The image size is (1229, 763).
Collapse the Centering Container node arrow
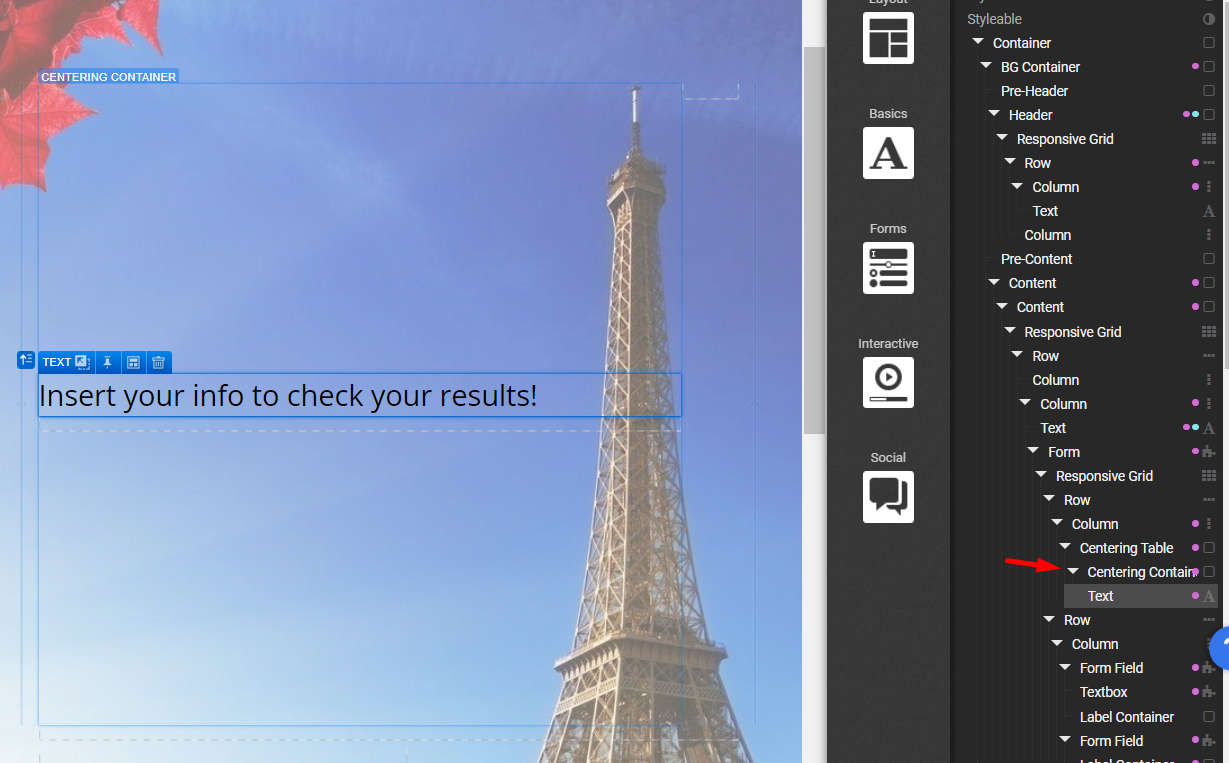(x=1073, y=571)
